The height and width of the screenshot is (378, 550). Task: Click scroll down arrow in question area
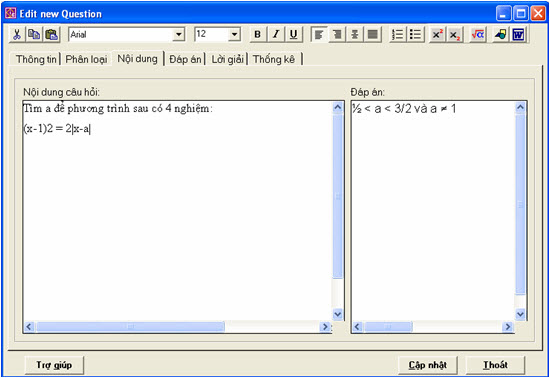[338, 314]
